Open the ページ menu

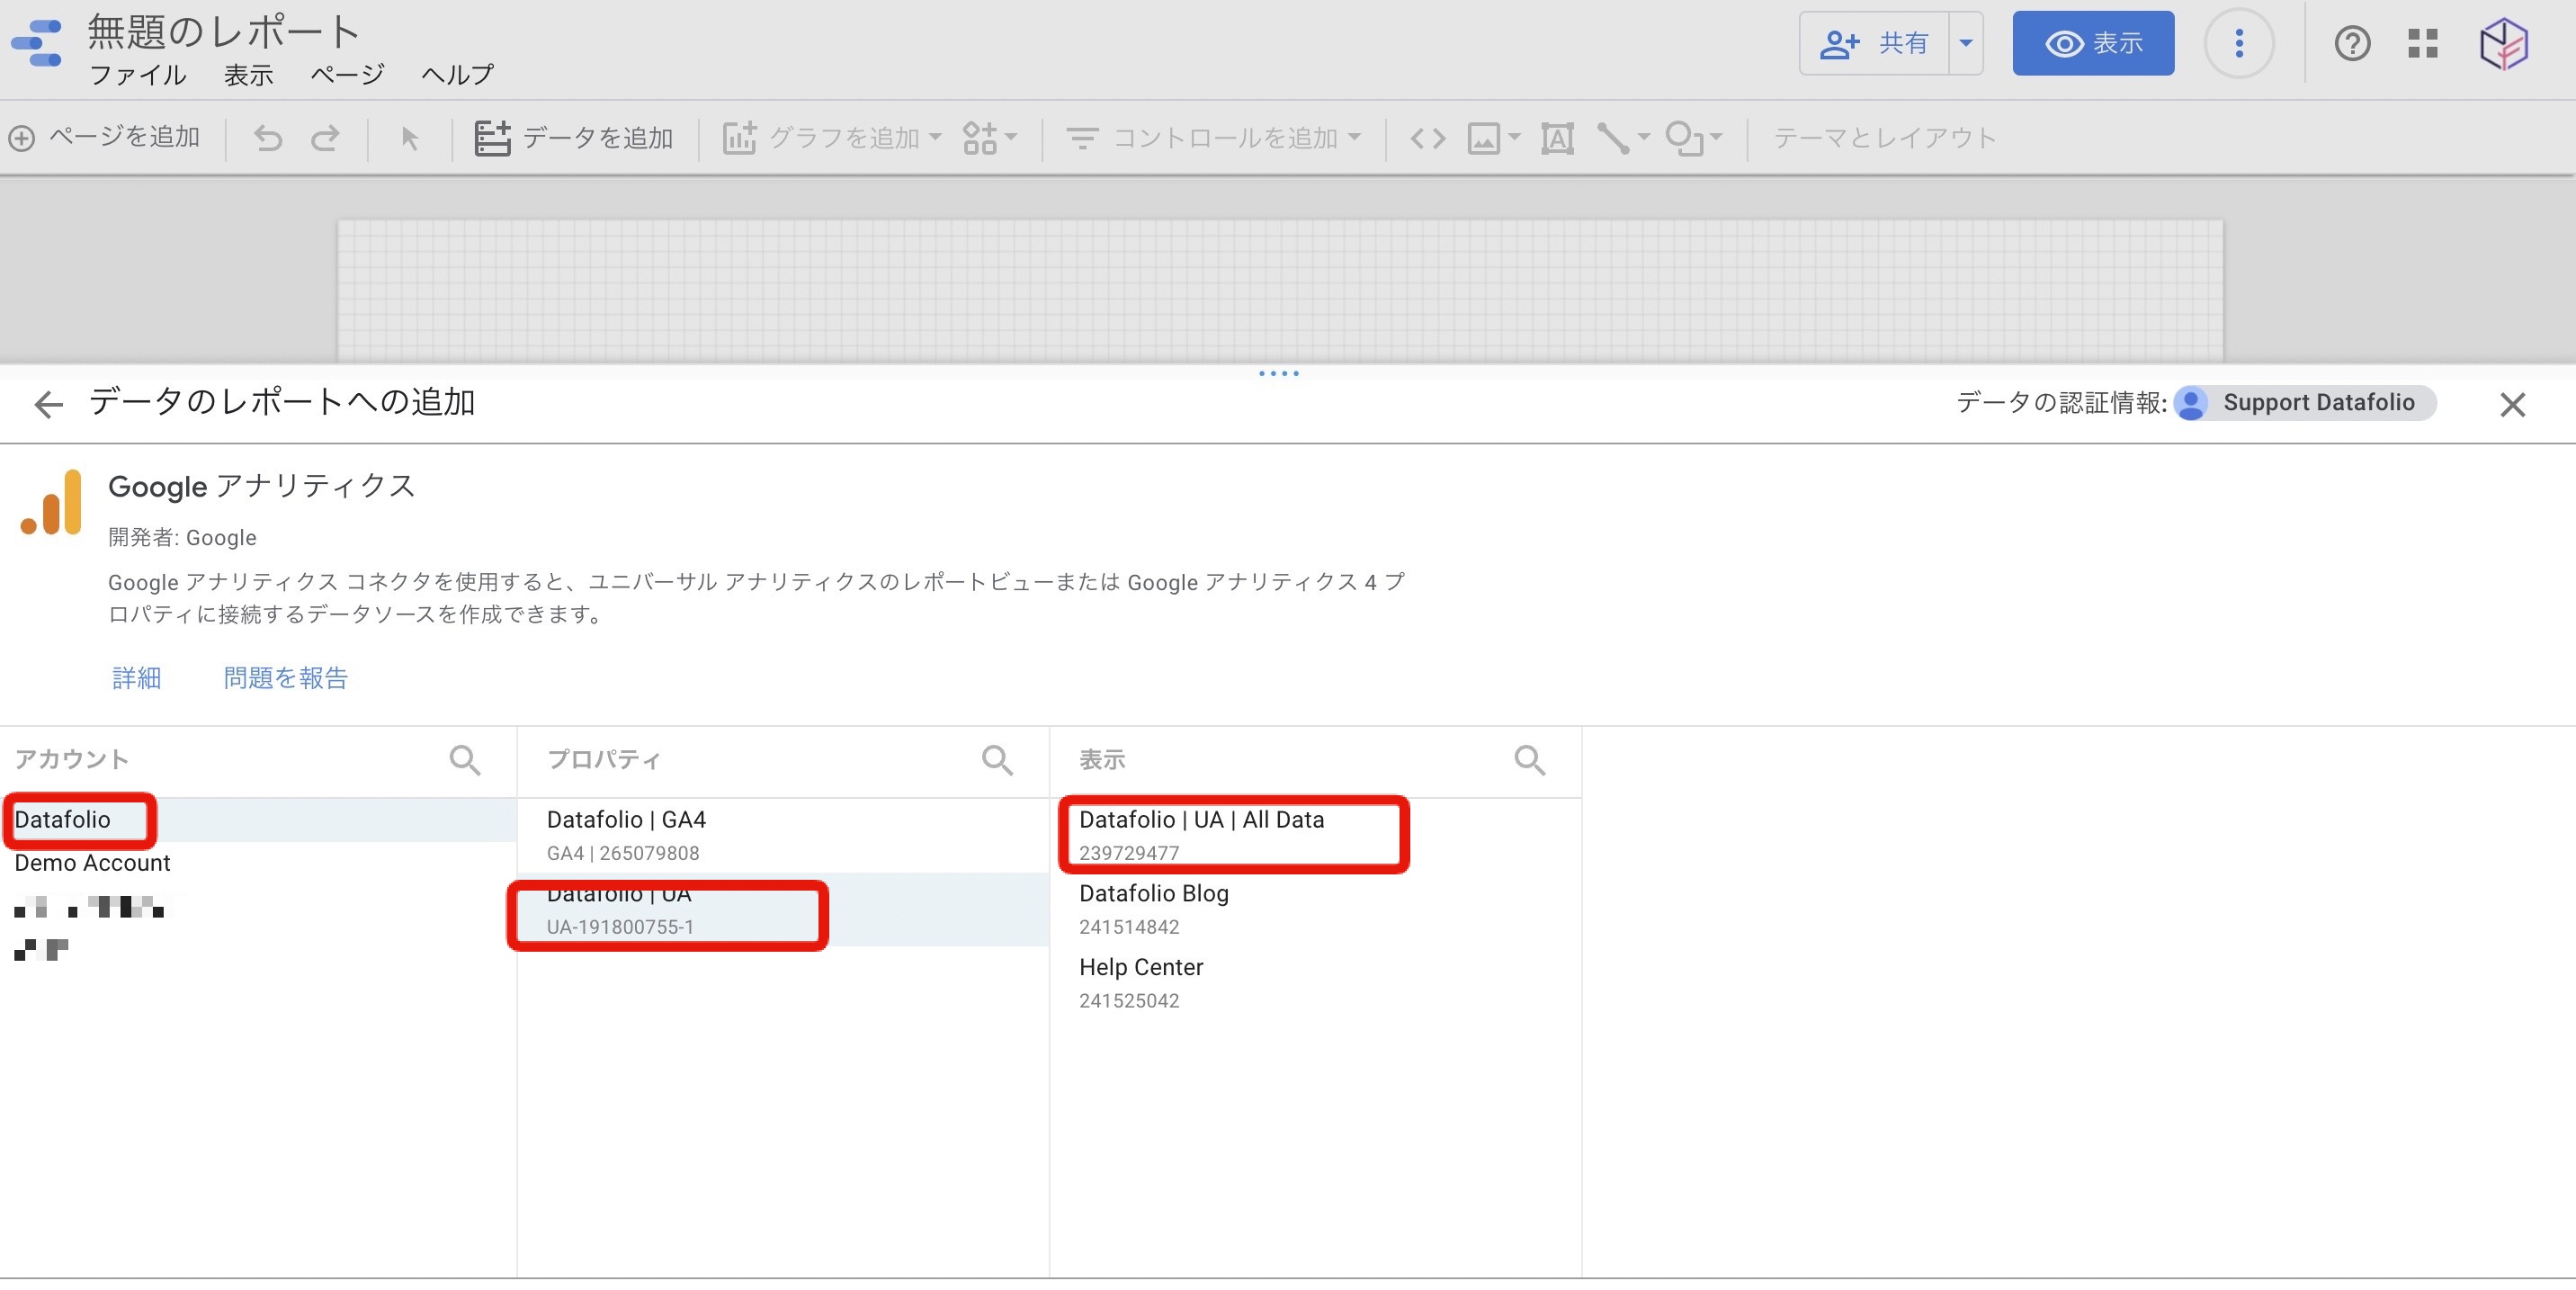[345, 75]
